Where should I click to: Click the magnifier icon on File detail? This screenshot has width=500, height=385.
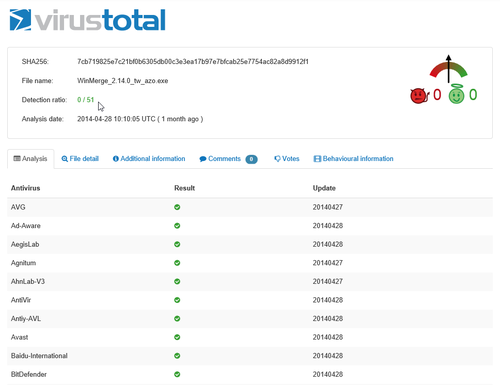pyautogui.click(x=65, y=159)
